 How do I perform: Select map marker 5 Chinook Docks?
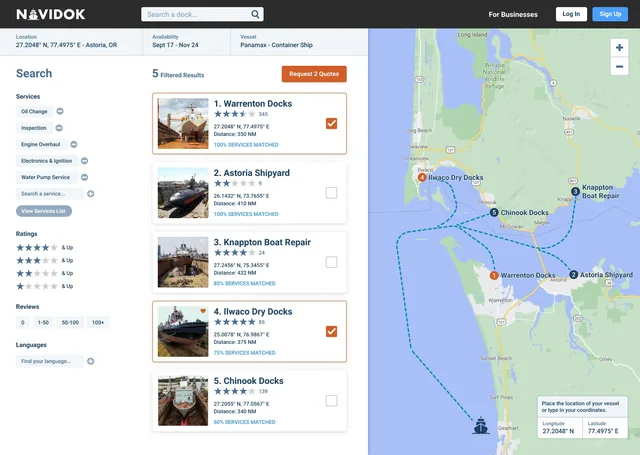[x=494, y=212]
